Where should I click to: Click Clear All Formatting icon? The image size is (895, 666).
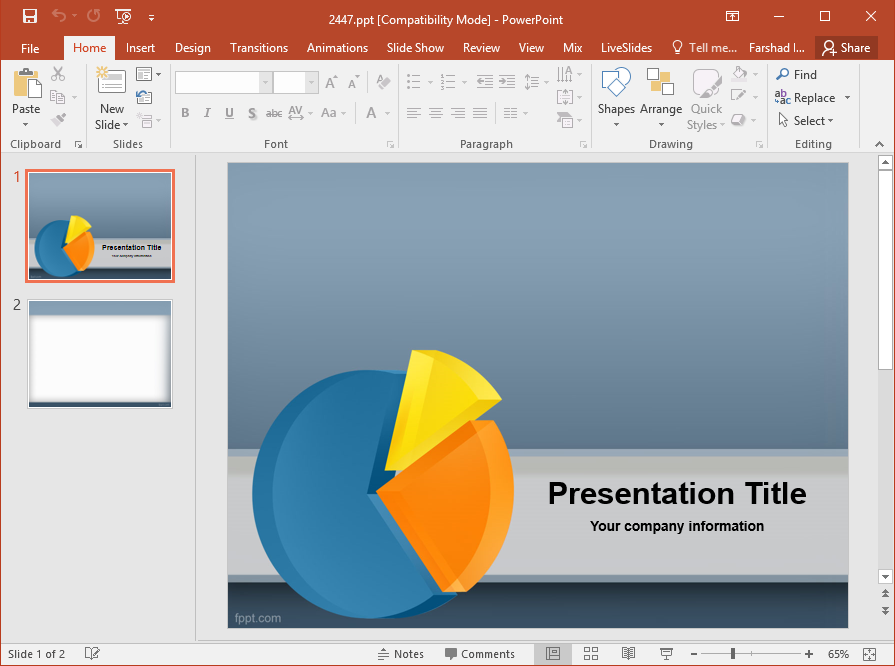pyautogui.click(x=384, y=83)
